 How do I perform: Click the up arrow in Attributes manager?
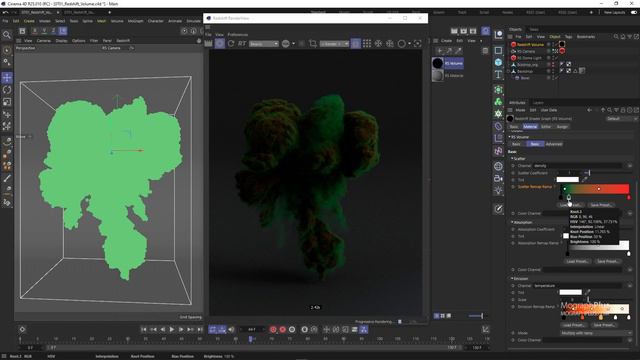point(602,110)
